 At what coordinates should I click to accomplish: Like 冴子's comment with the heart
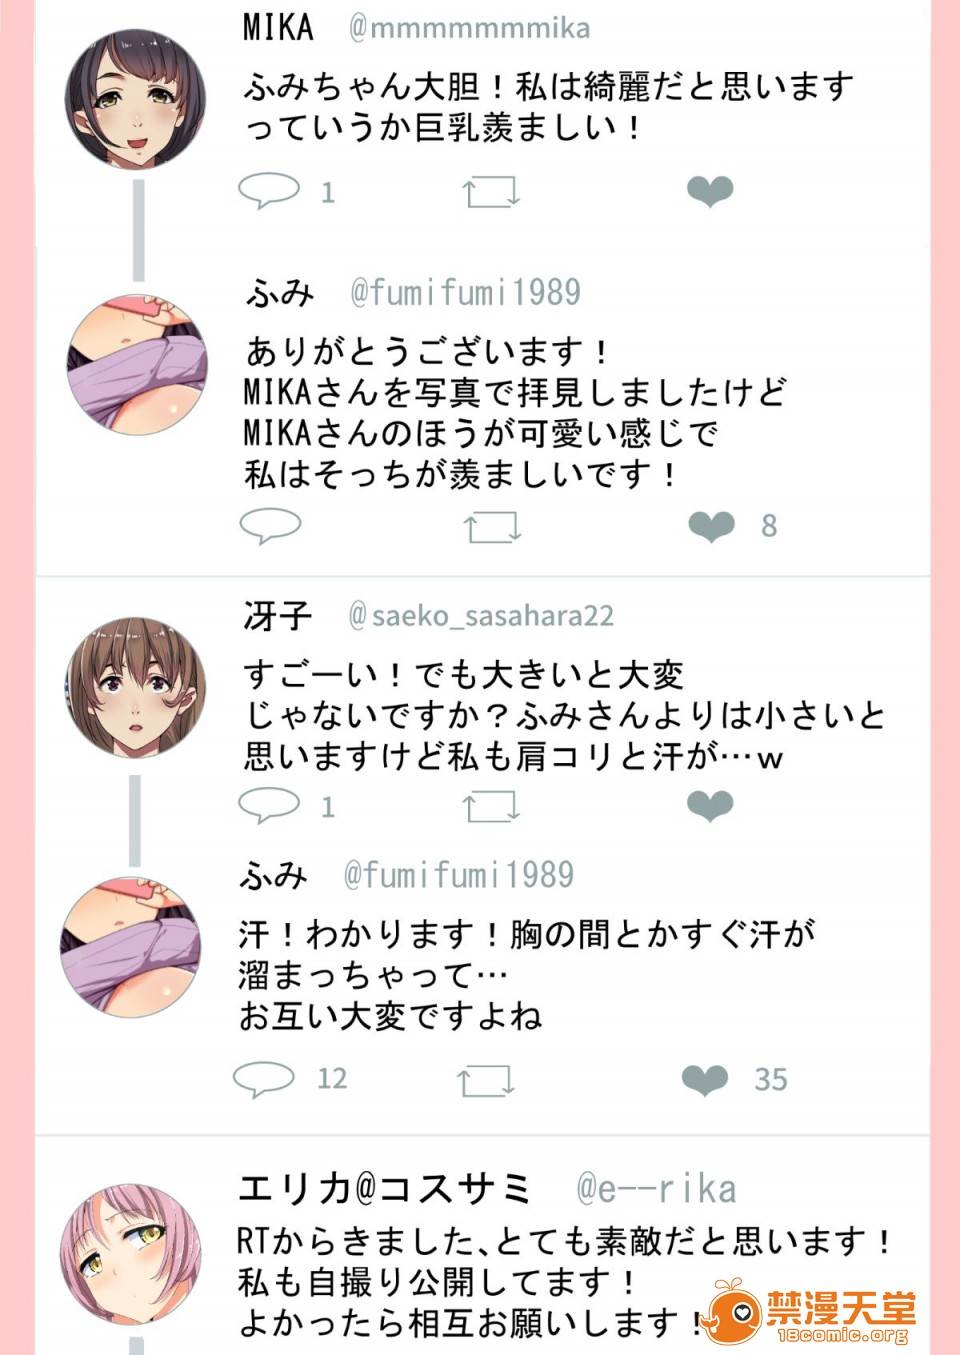pos(710,805)
